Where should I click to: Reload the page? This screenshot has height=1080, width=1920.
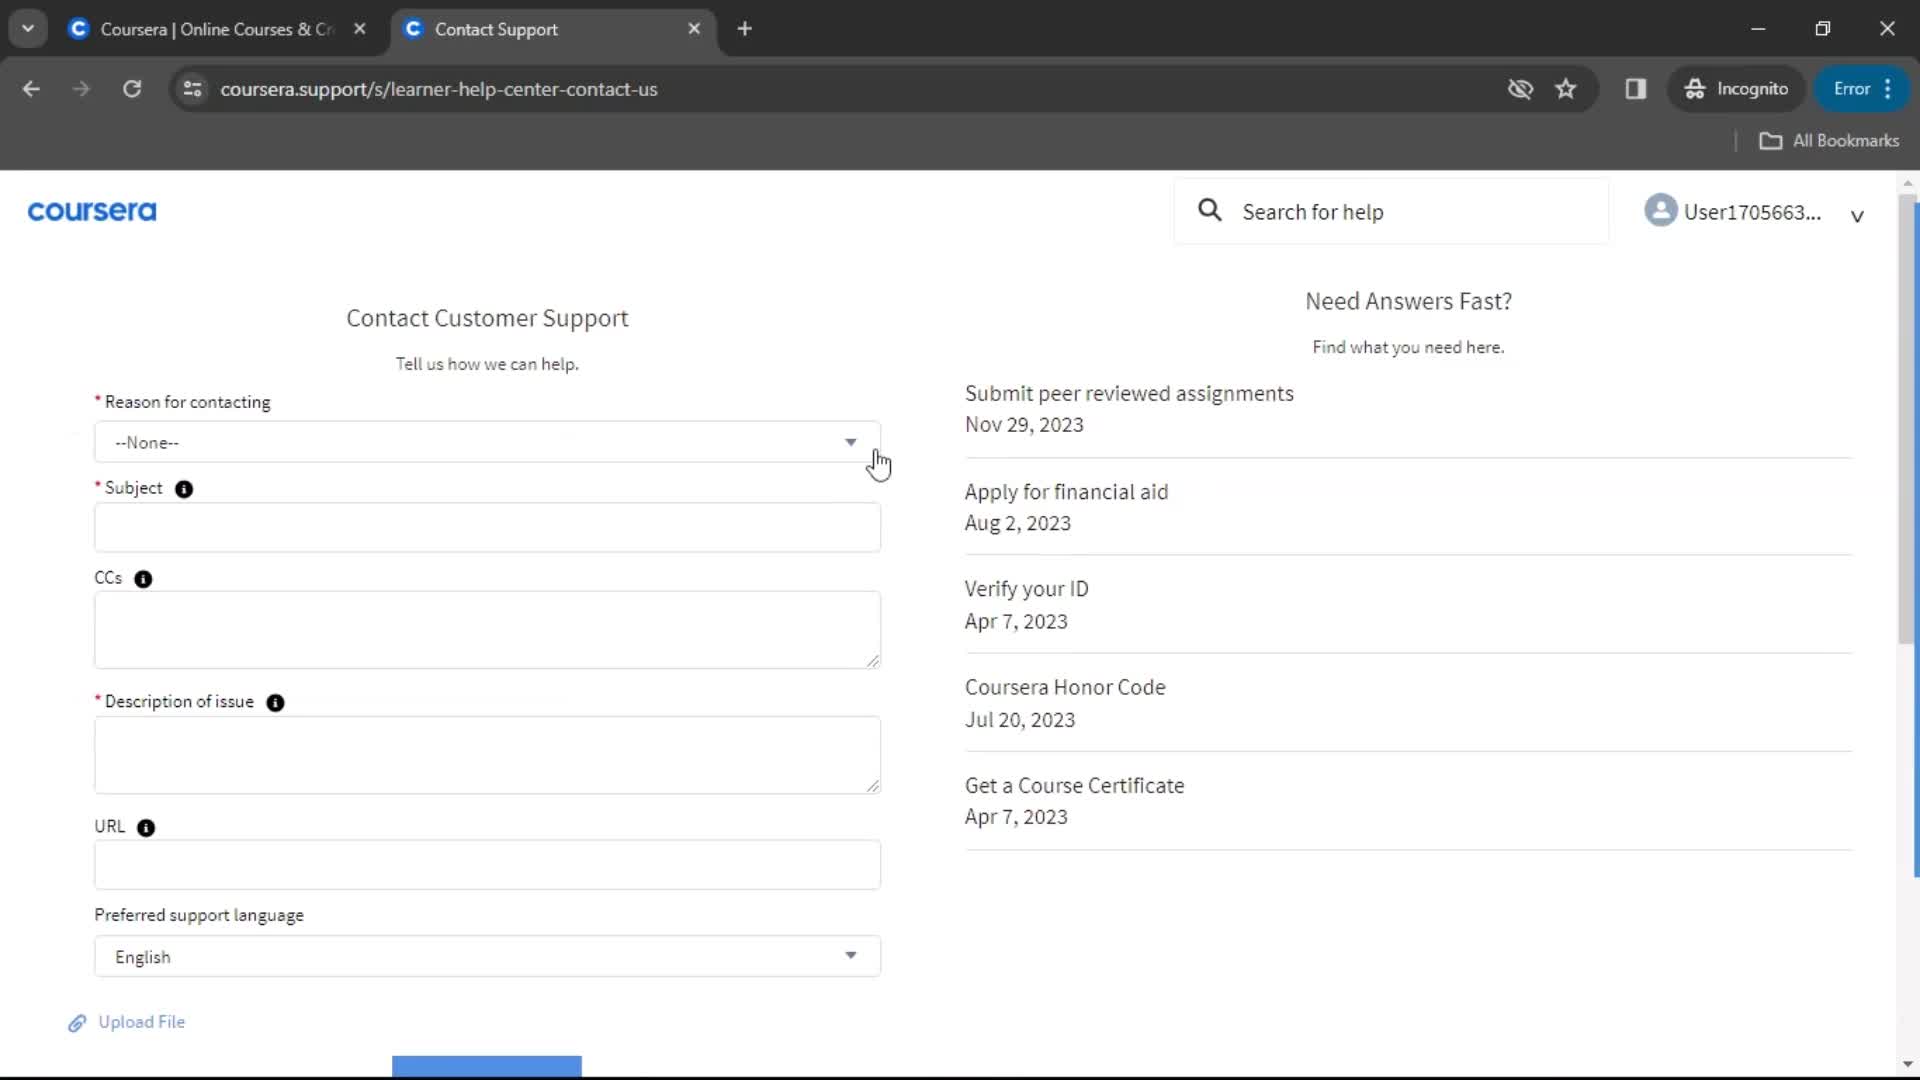(132, 89)
